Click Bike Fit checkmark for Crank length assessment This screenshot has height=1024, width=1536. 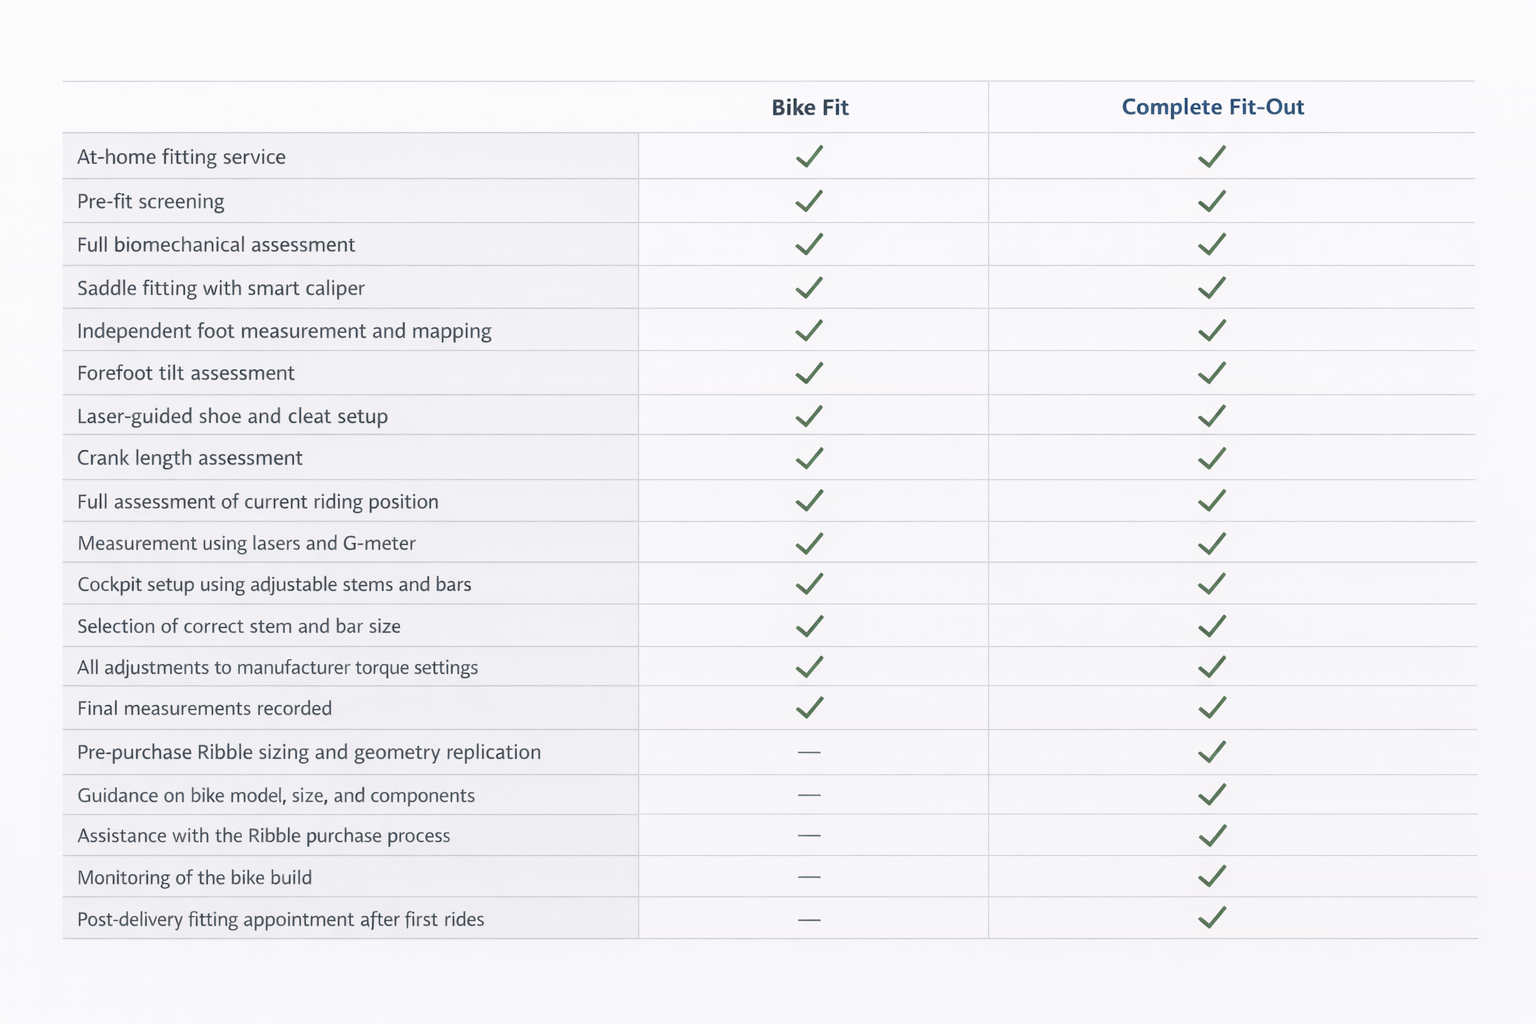pos(809,458)
